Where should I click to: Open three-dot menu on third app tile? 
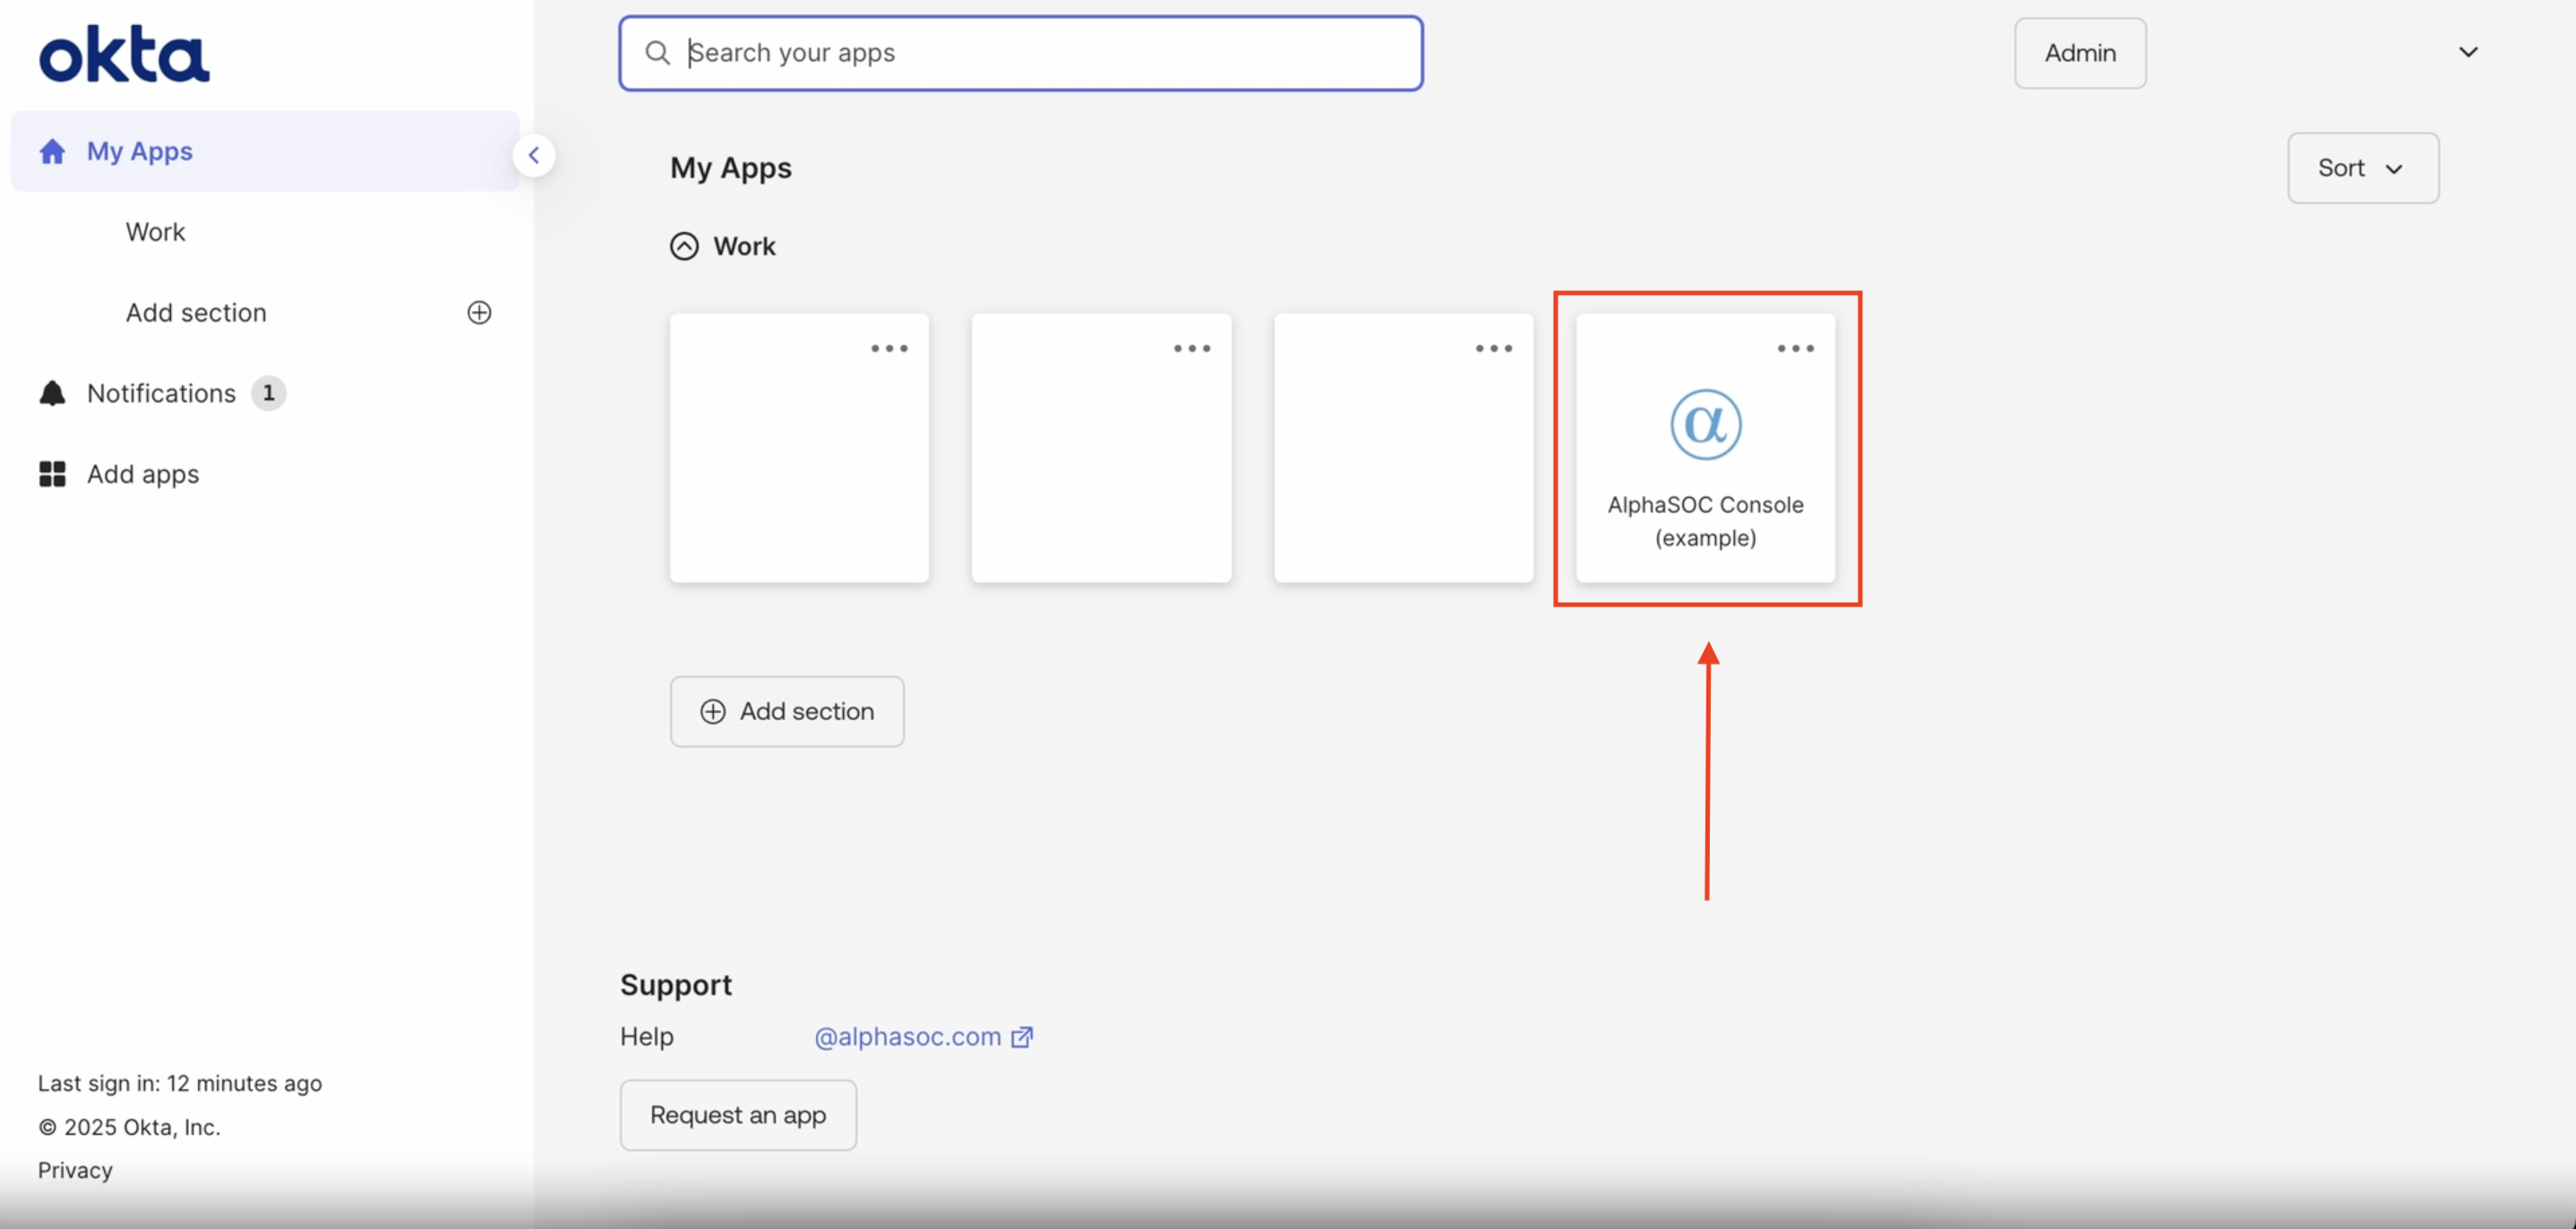click(1493, 348)
